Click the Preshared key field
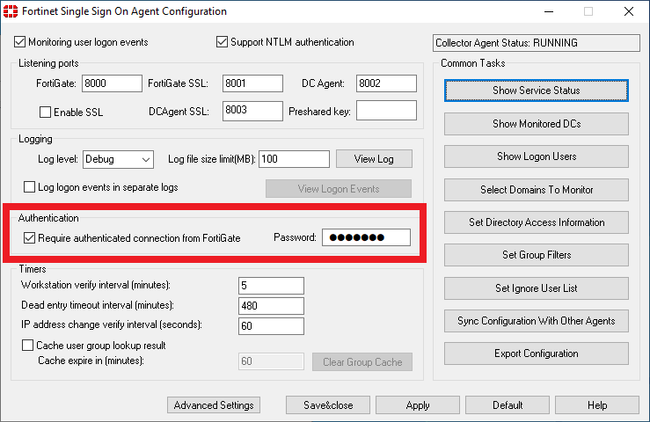Image resolution: width=650 pixels, height=422 pixels. [x=386, y=110]
